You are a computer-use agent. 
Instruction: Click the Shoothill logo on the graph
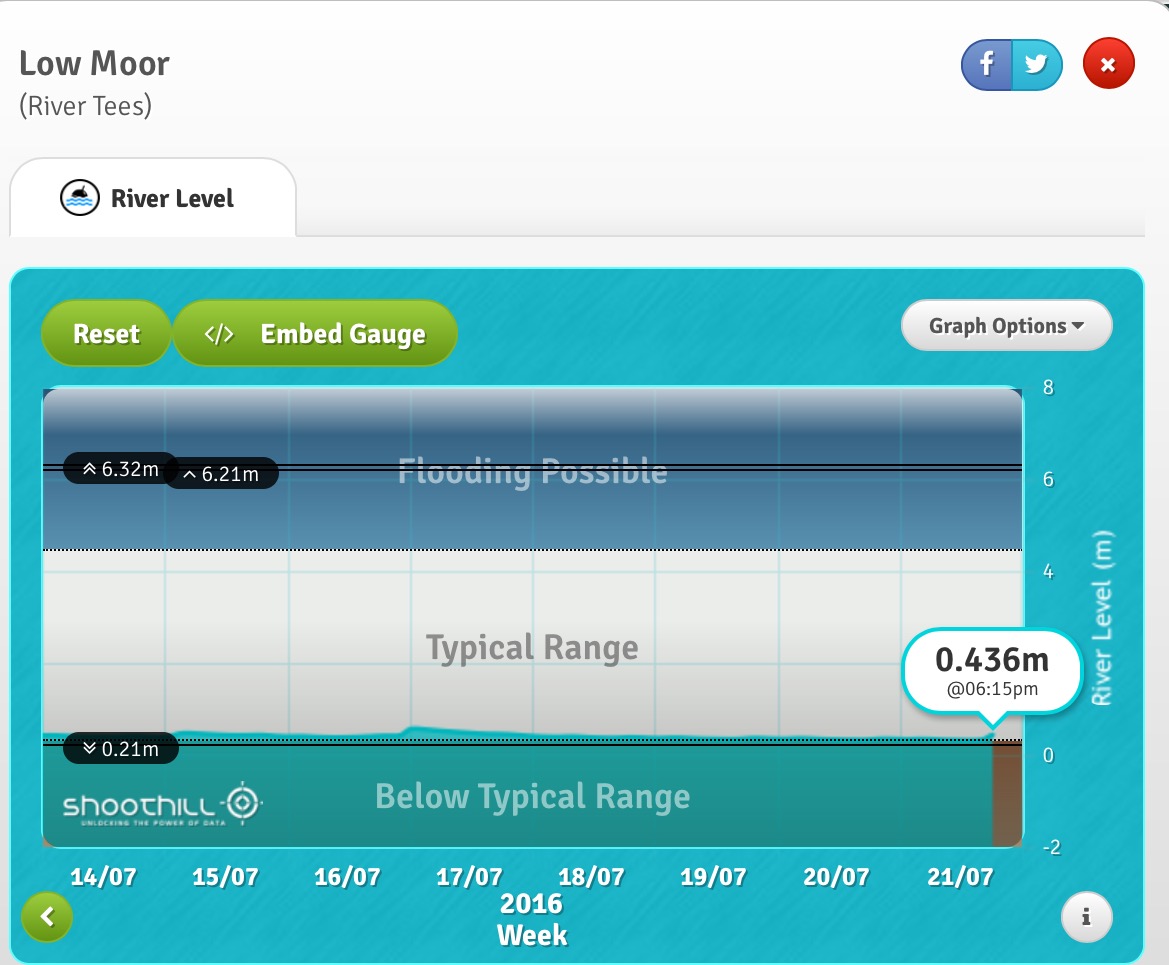tap(162, 805)
